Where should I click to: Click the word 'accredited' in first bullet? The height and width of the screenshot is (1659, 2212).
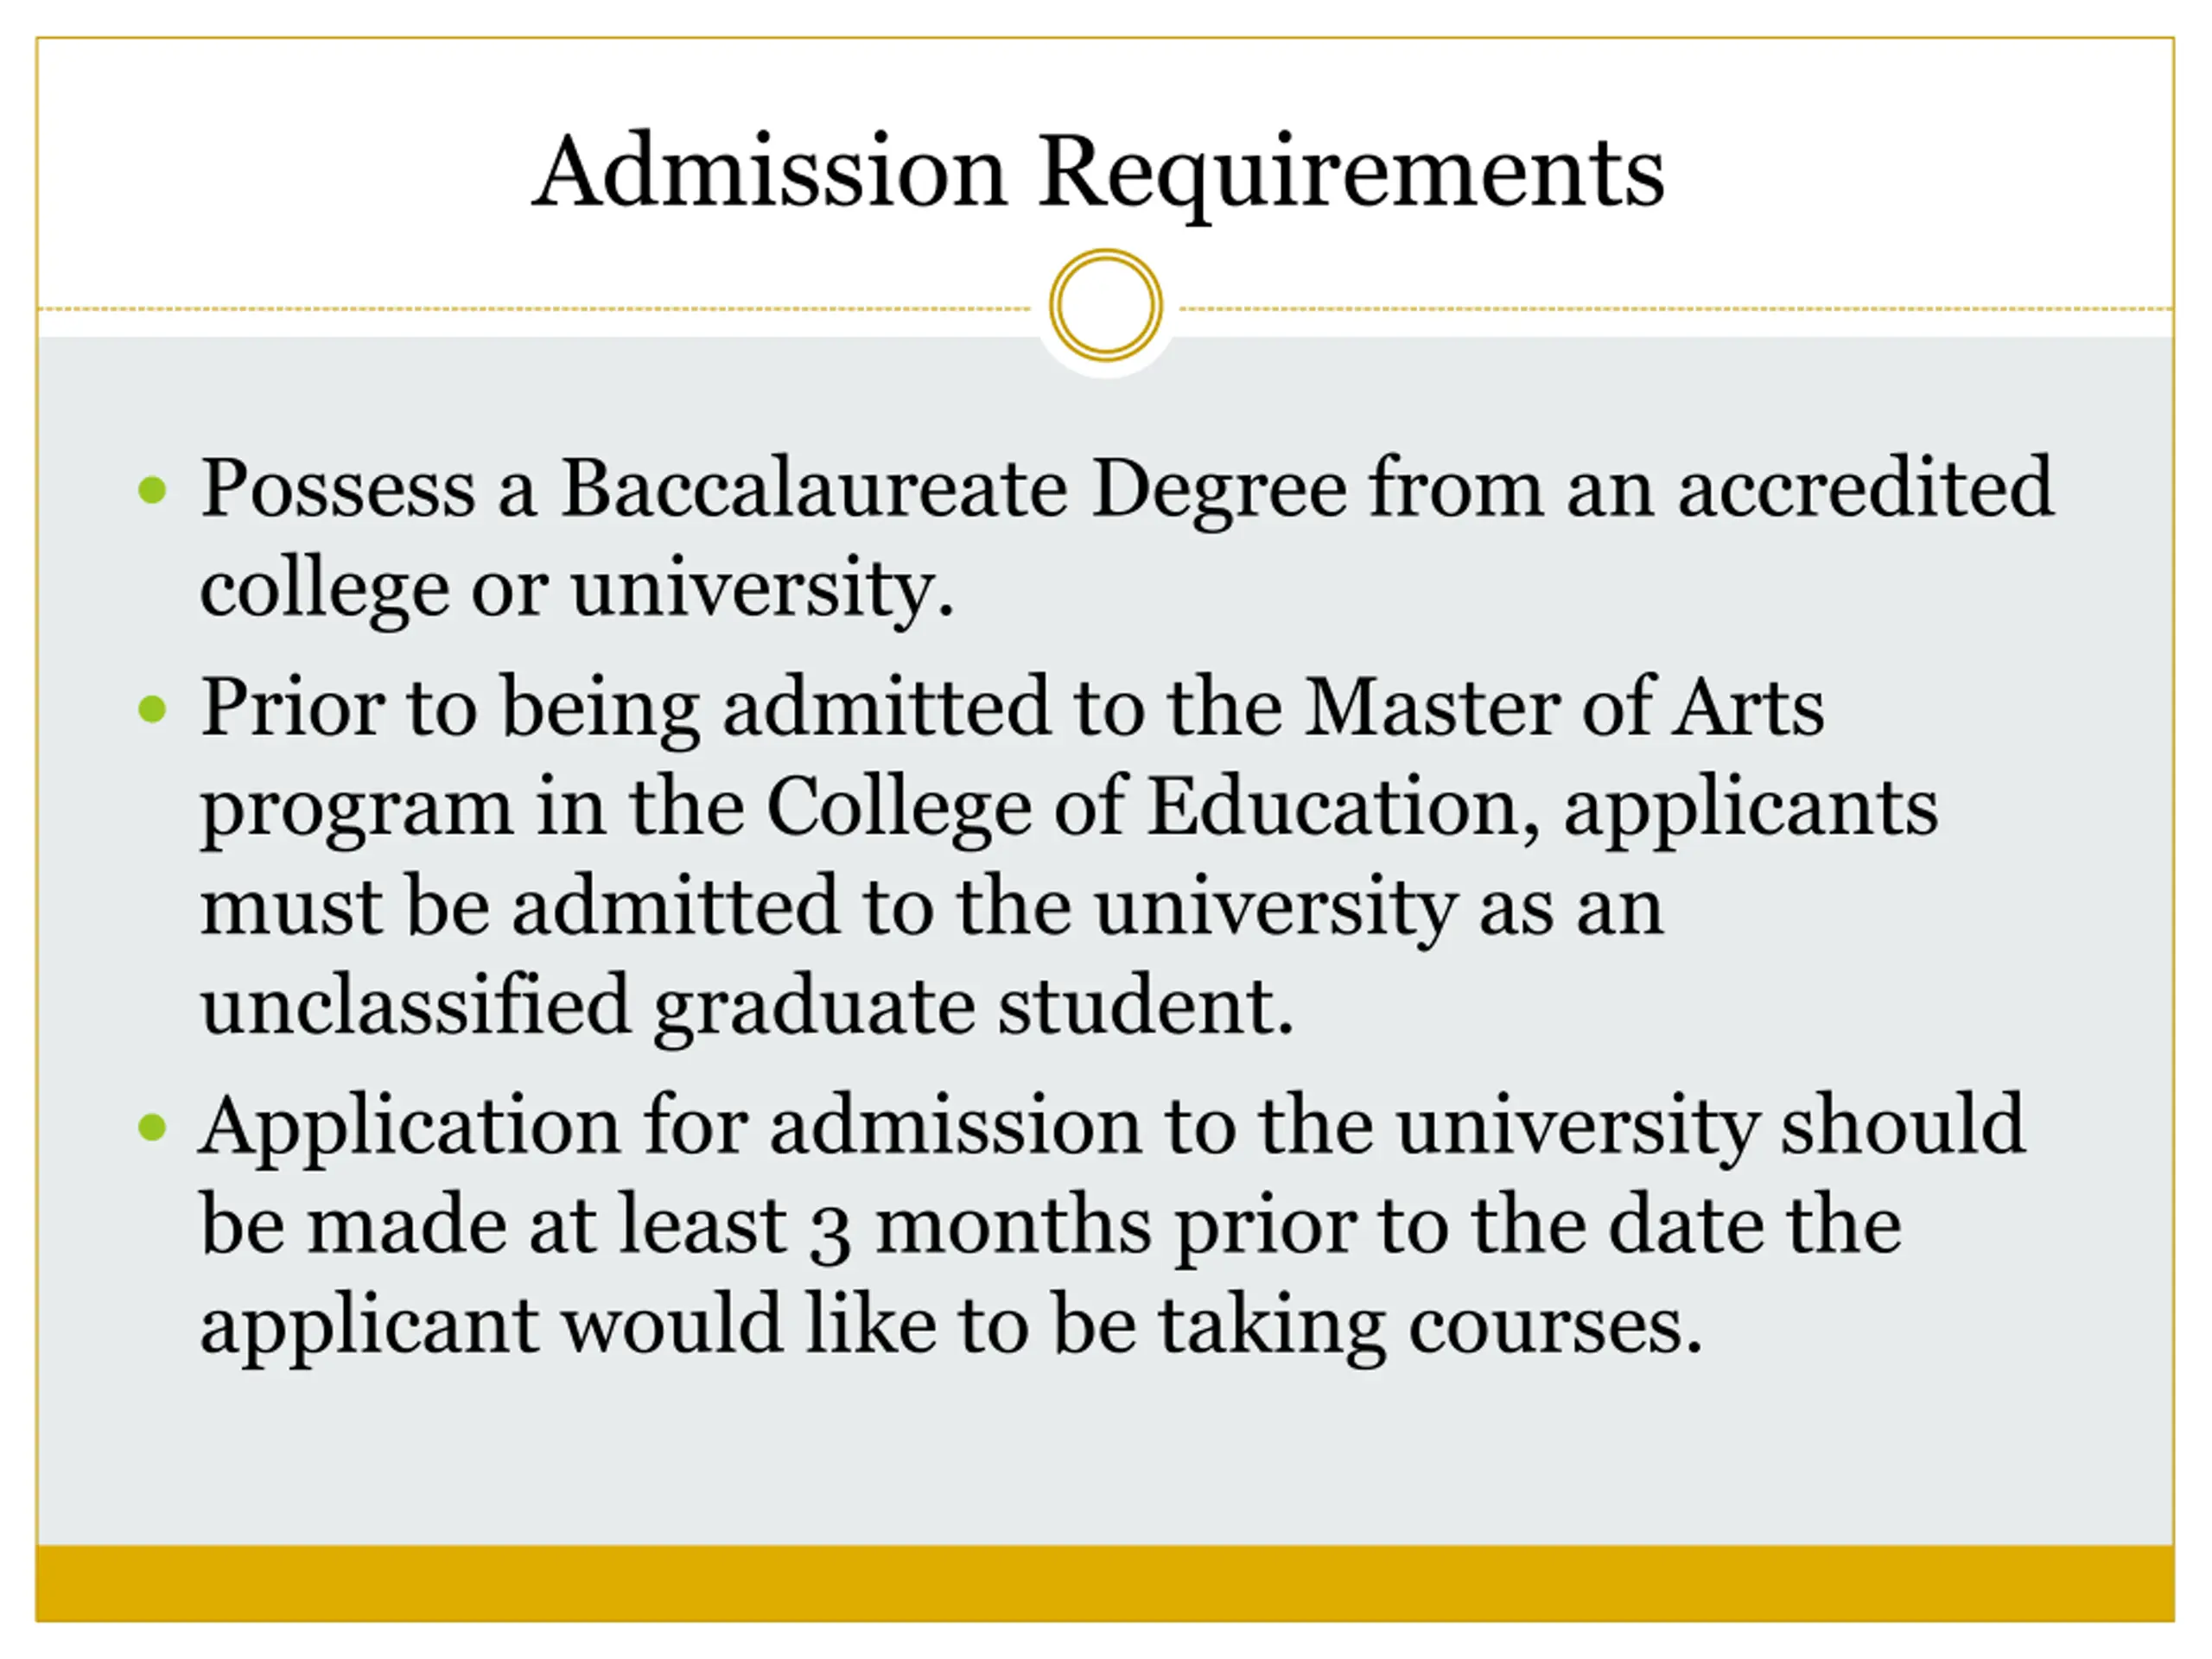pos(1865,488)
